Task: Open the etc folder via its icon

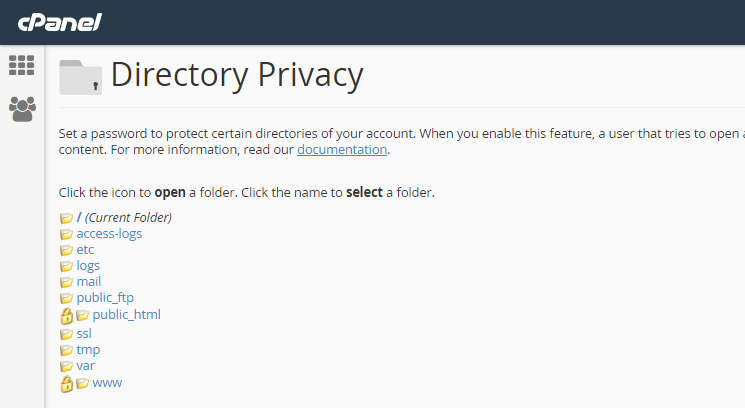Action: 66,250
